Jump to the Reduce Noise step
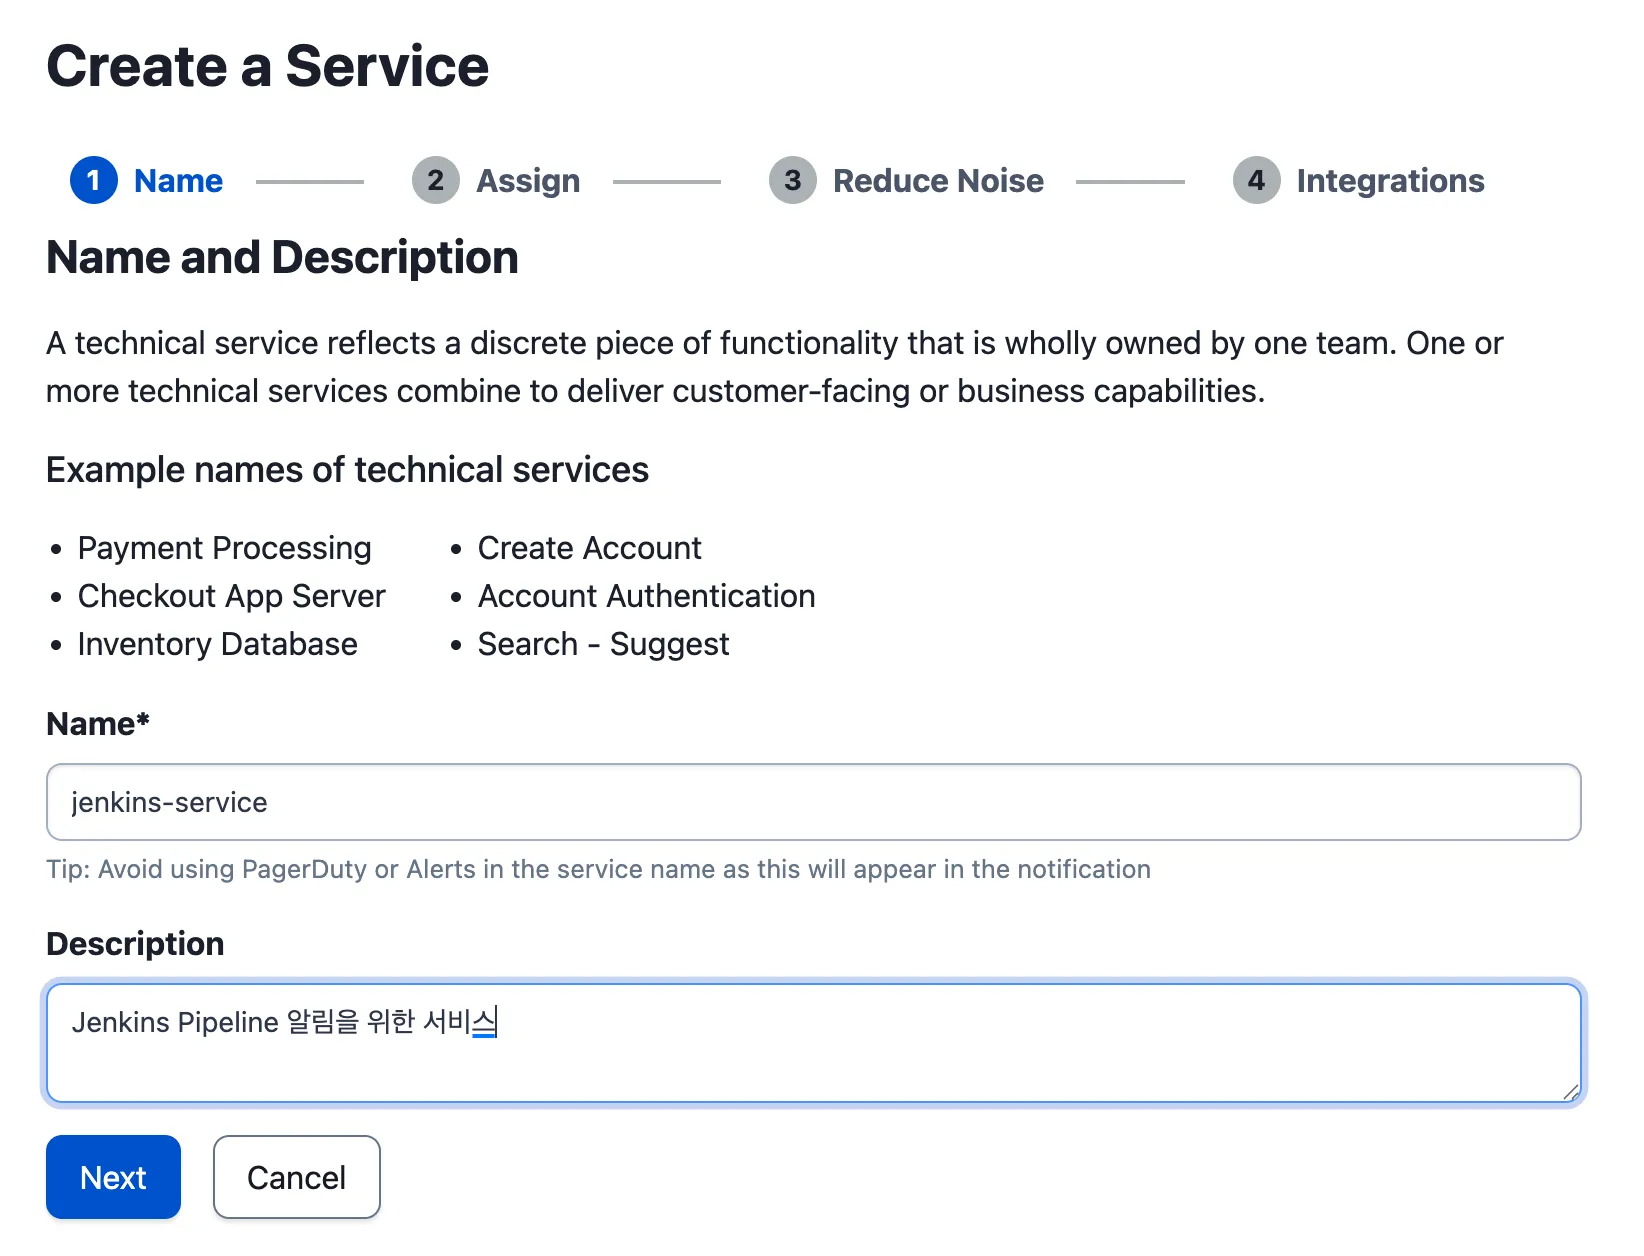Image resolution: width=1644 pixels, height=1256 pixels. (938, 181)
